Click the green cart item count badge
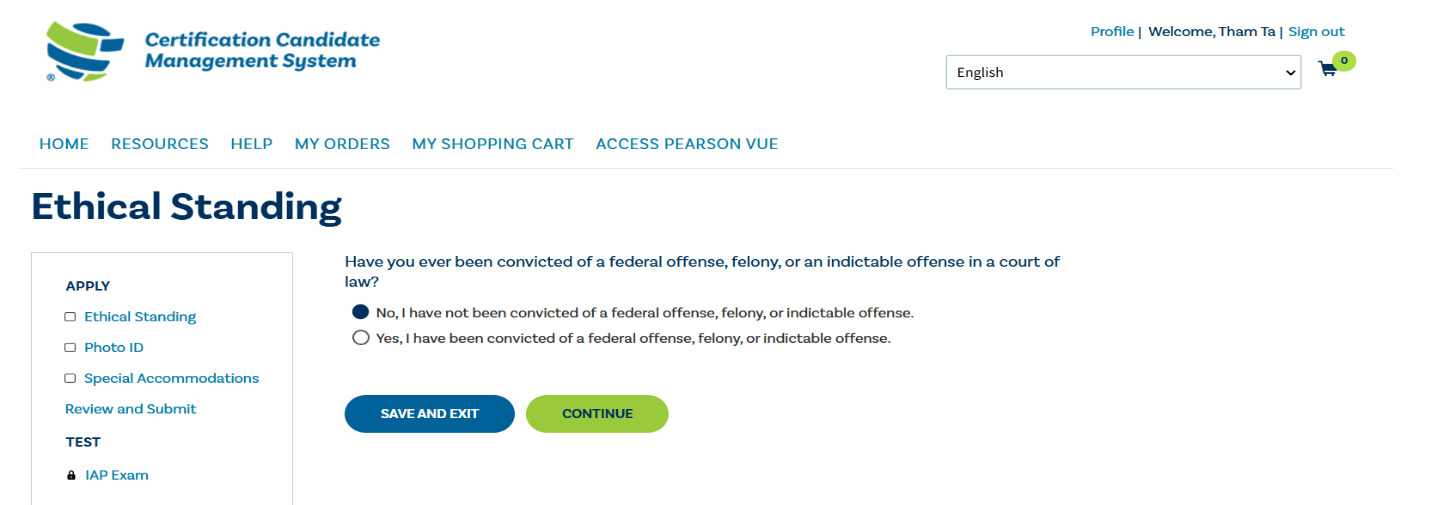Screen dimensions: 1431x505 1344,61
